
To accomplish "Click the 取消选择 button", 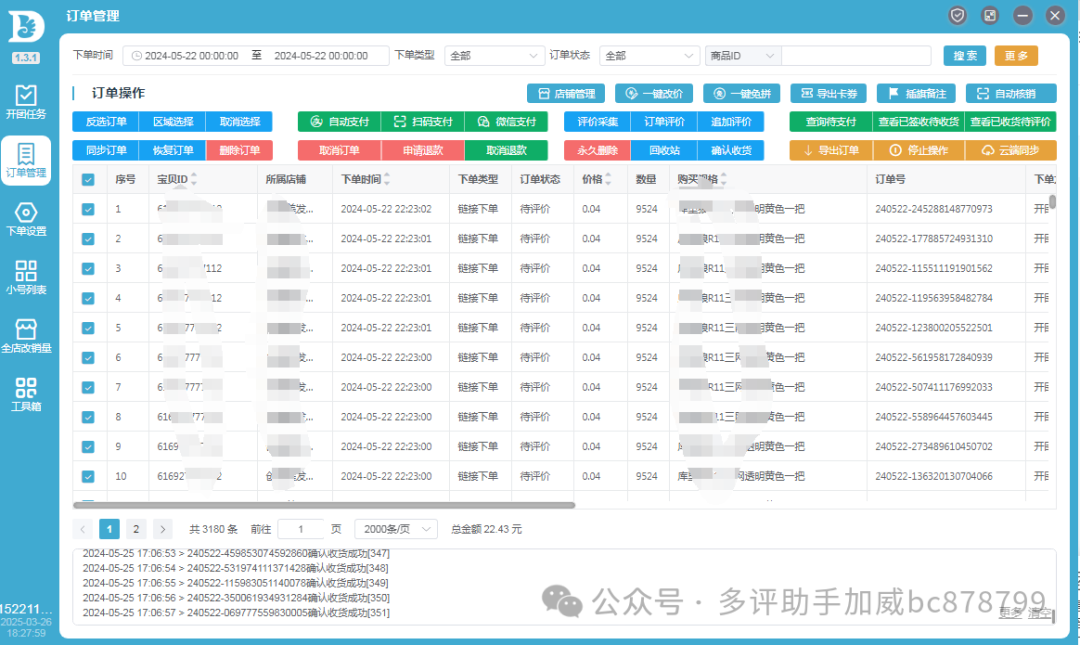I will click(239, 121).
